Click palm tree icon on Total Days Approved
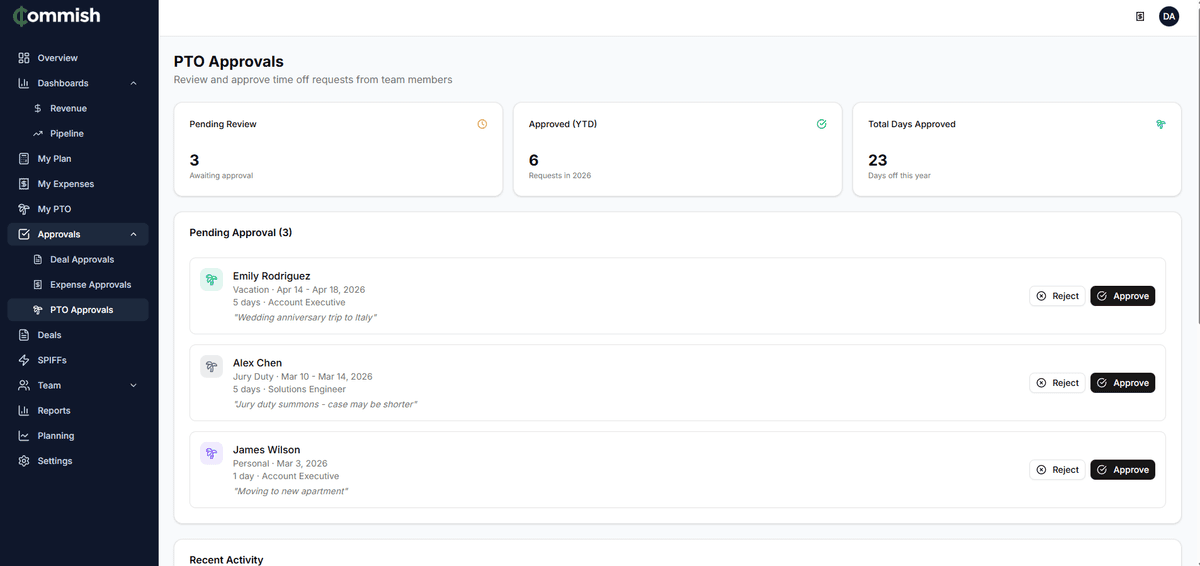 [x=1160, y=124]
